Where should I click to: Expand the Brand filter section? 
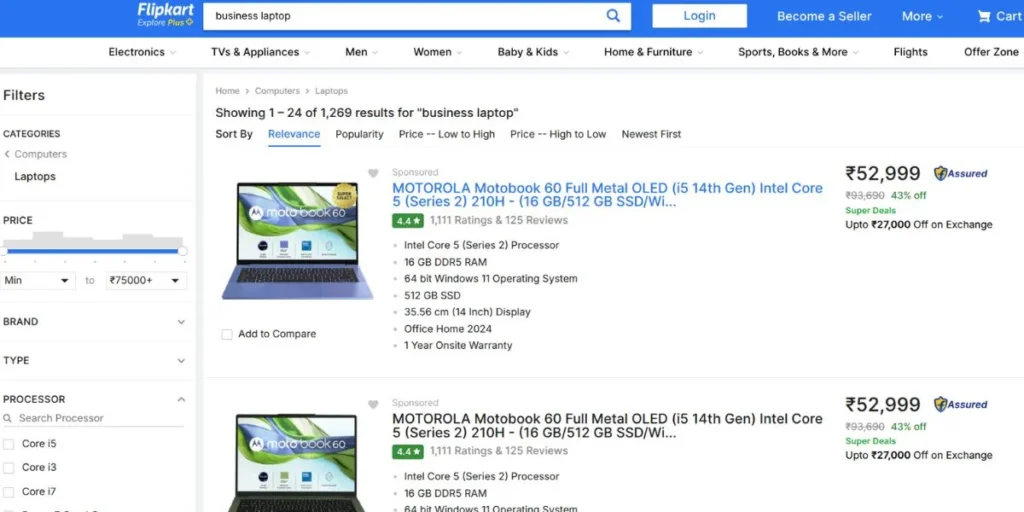(x=181, y=322)
